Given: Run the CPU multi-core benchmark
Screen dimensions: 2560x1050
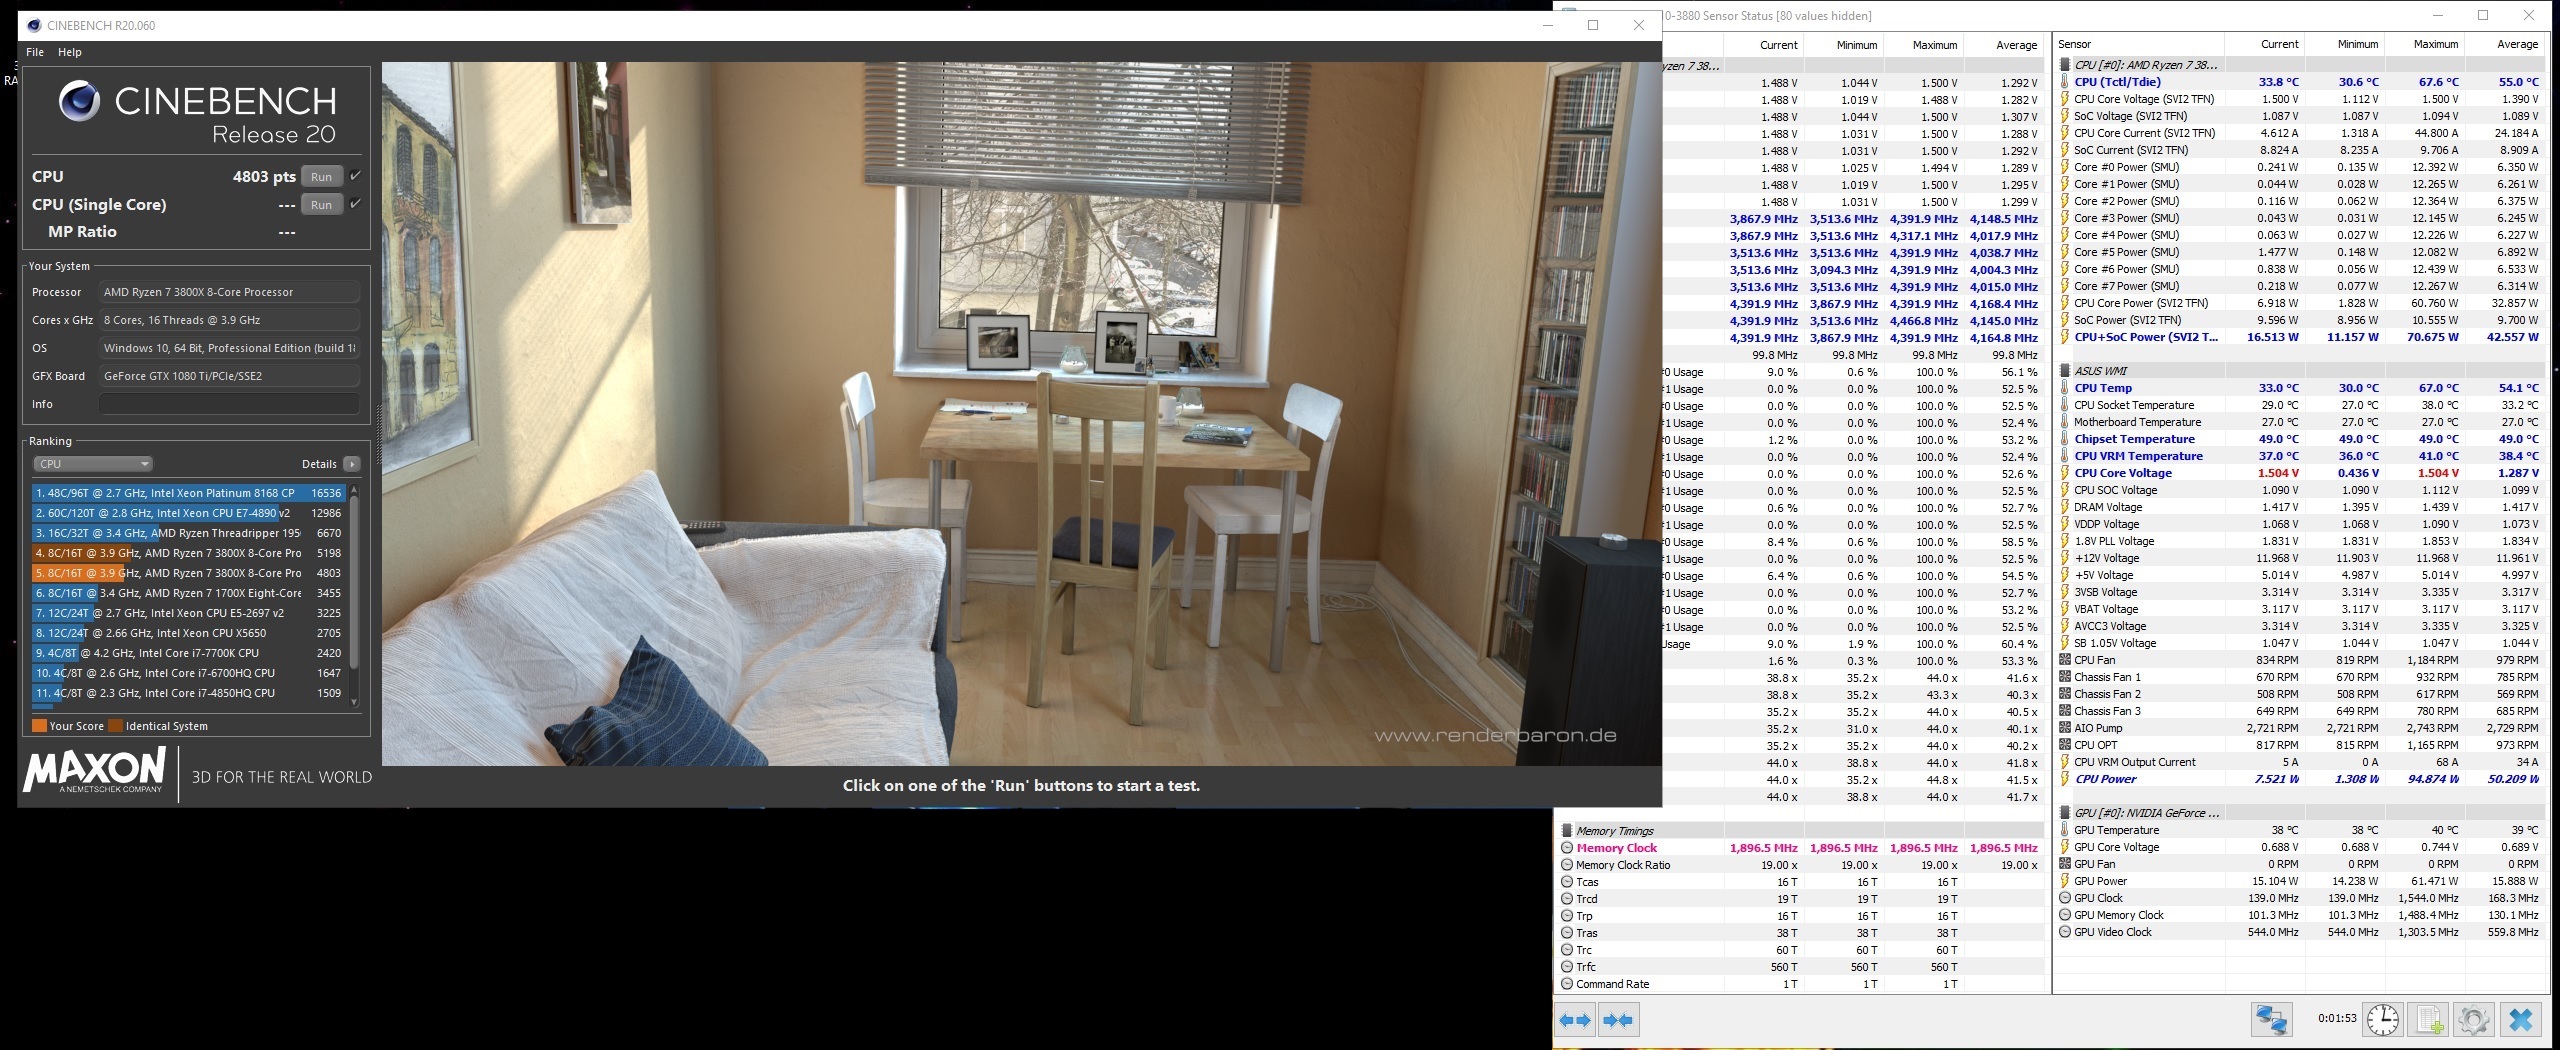Looking at the screenshot, I should (321, 177).
